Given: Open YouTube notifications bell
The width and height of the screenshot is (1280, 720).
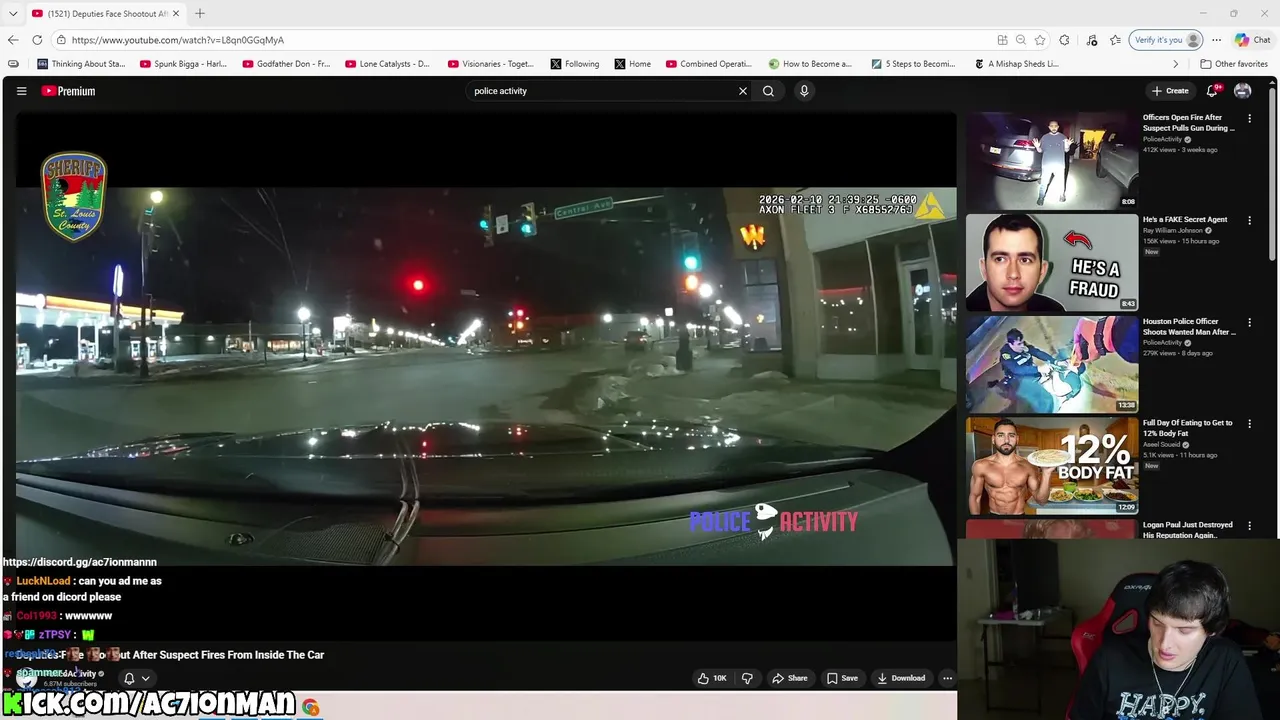Looking at the screenshot, I should [1212, 91].
